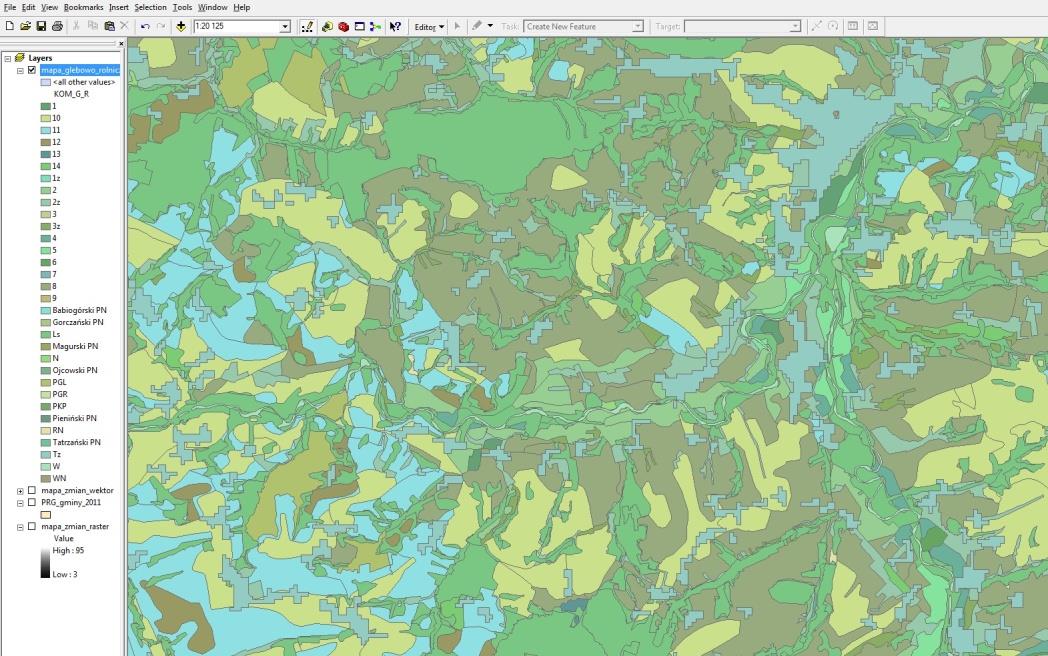
Task: Click the Rotate tool icon
Action: pyautogui.click(x=833, y=26)
